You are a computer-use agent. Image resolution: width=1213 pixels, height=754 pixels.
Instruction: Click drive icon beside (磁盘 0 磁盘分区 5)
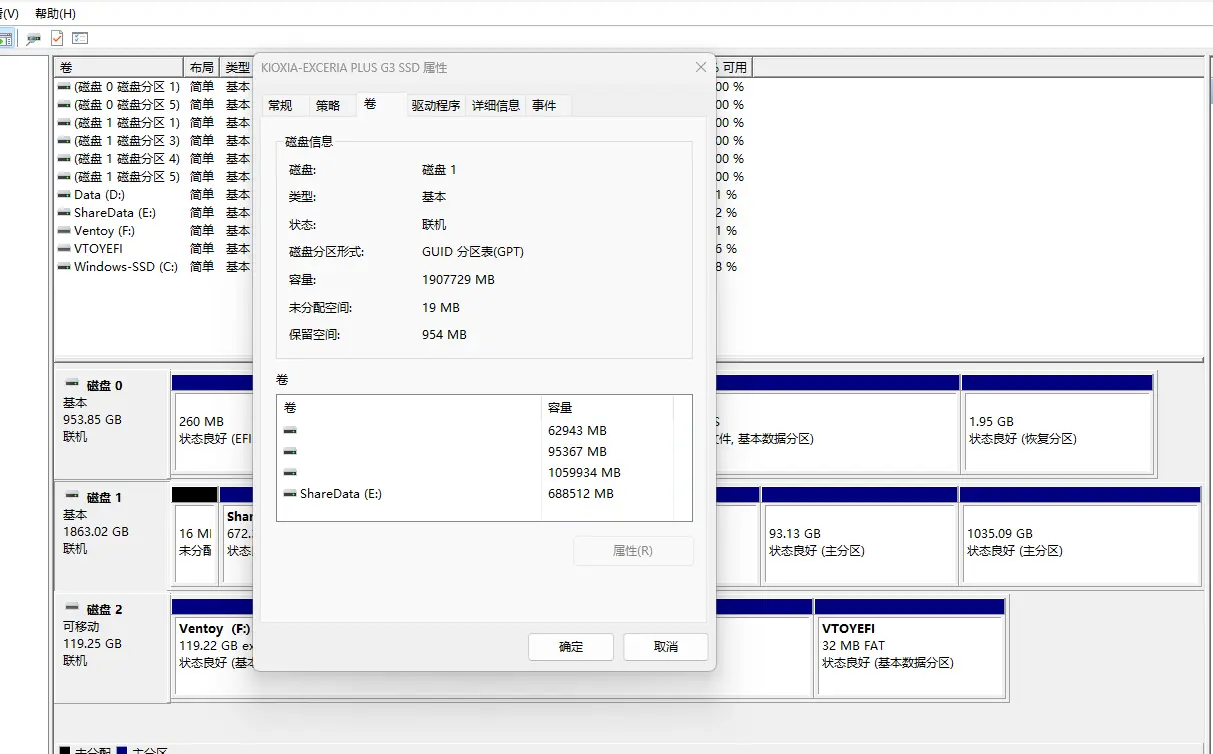(64, 105)
